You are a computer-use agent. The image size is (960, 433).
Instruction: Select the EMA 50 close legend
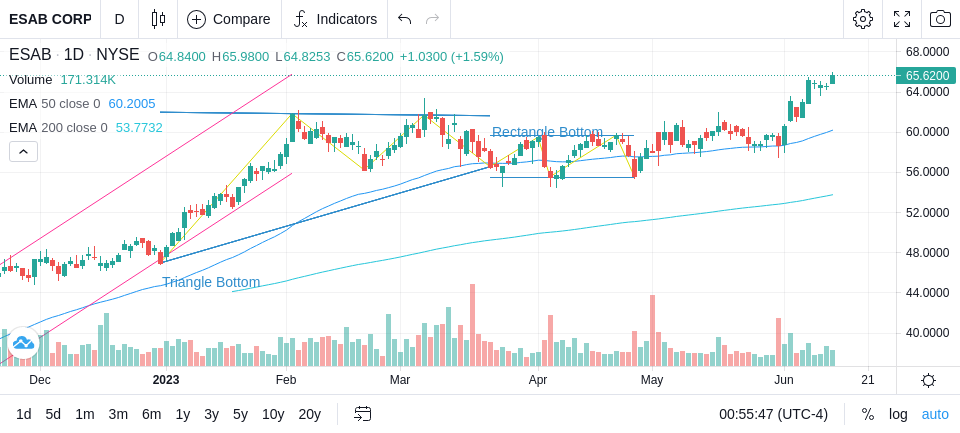pyautogui.click(x=54, y=104)
